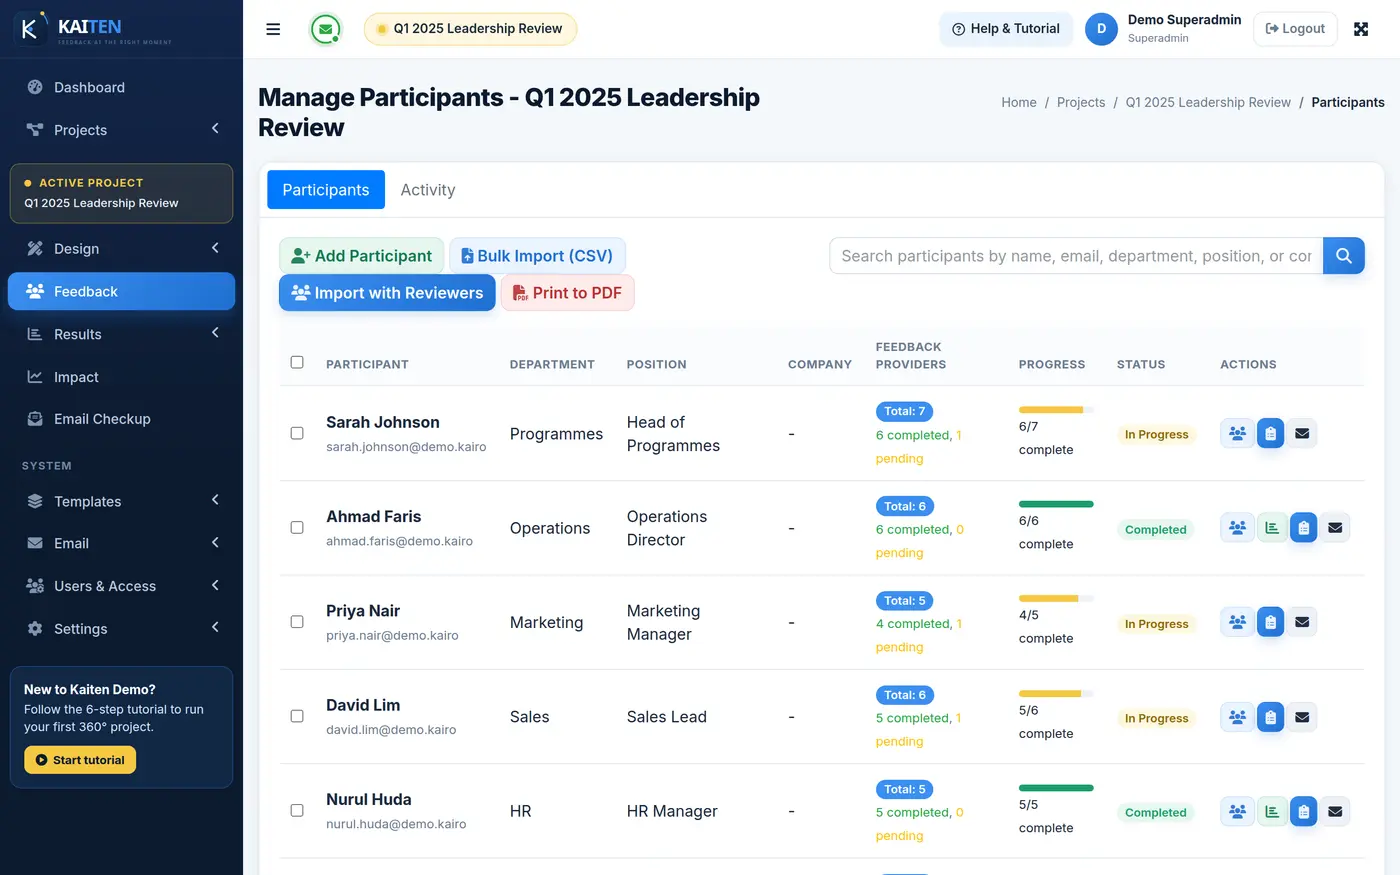
Task: Select the checkbox for David Lim
Action: [297, 716]
